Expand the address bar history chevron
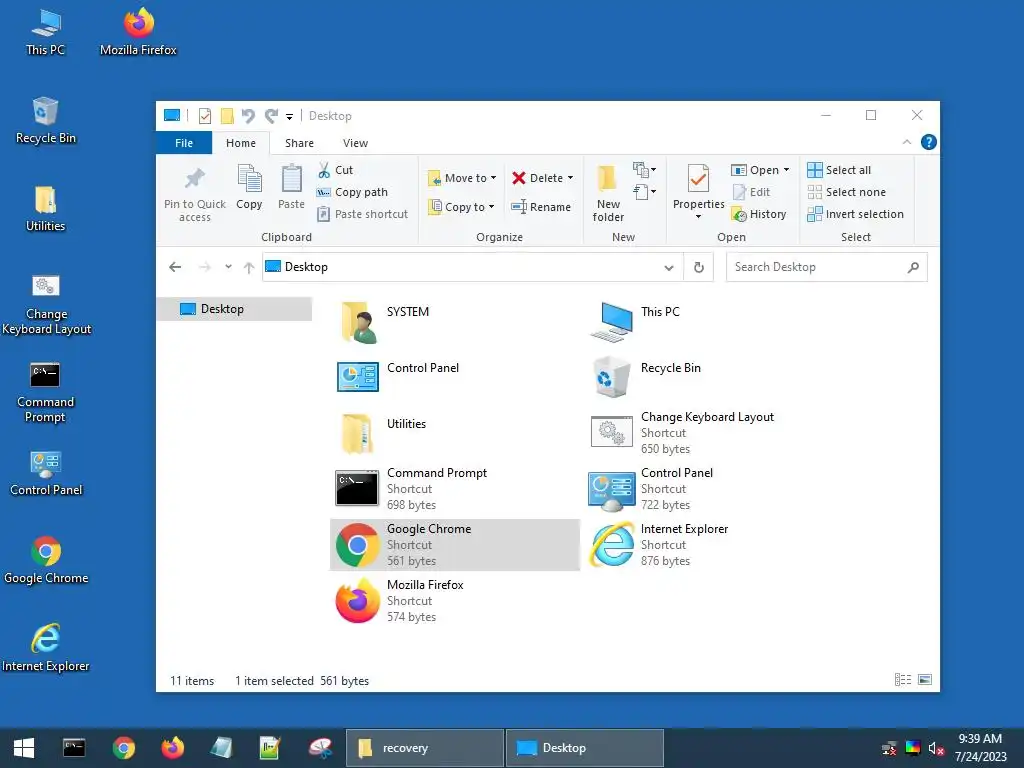Screen dimensions: 1024x768 [669, 268]
